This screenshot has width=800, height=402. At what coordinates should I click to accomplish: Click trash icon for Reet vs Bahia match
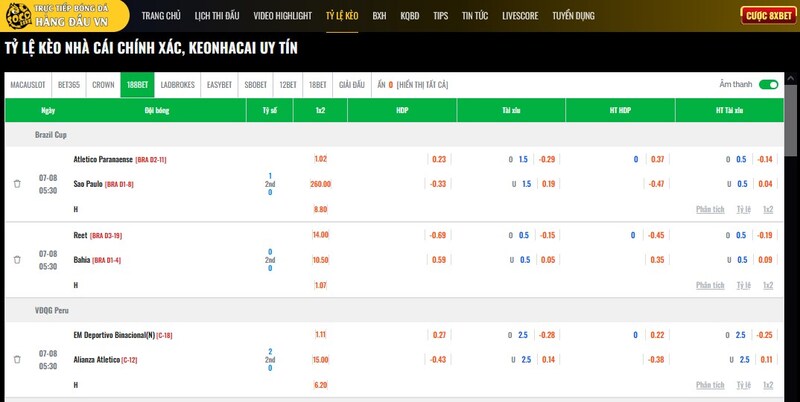coord(17,260)
